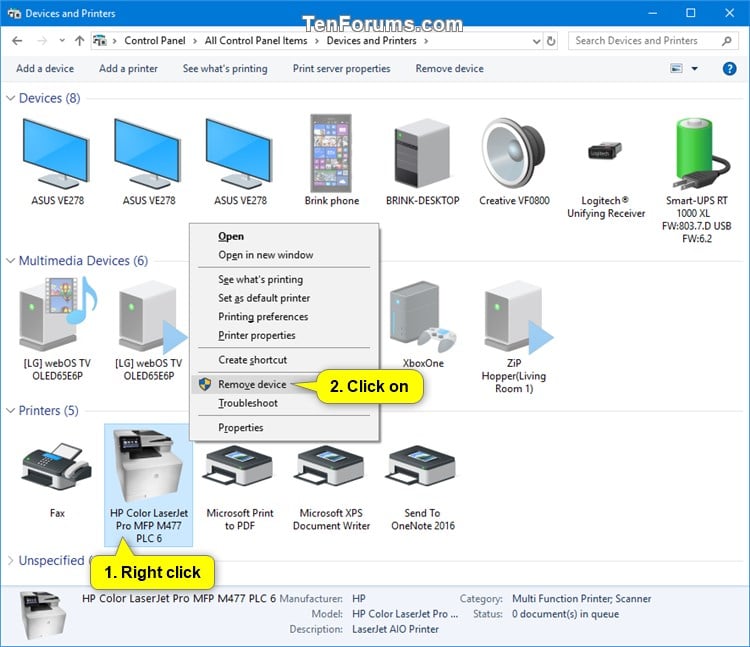
Task: Collapse the Devices (8) group
Action: [x=10, y=98]
